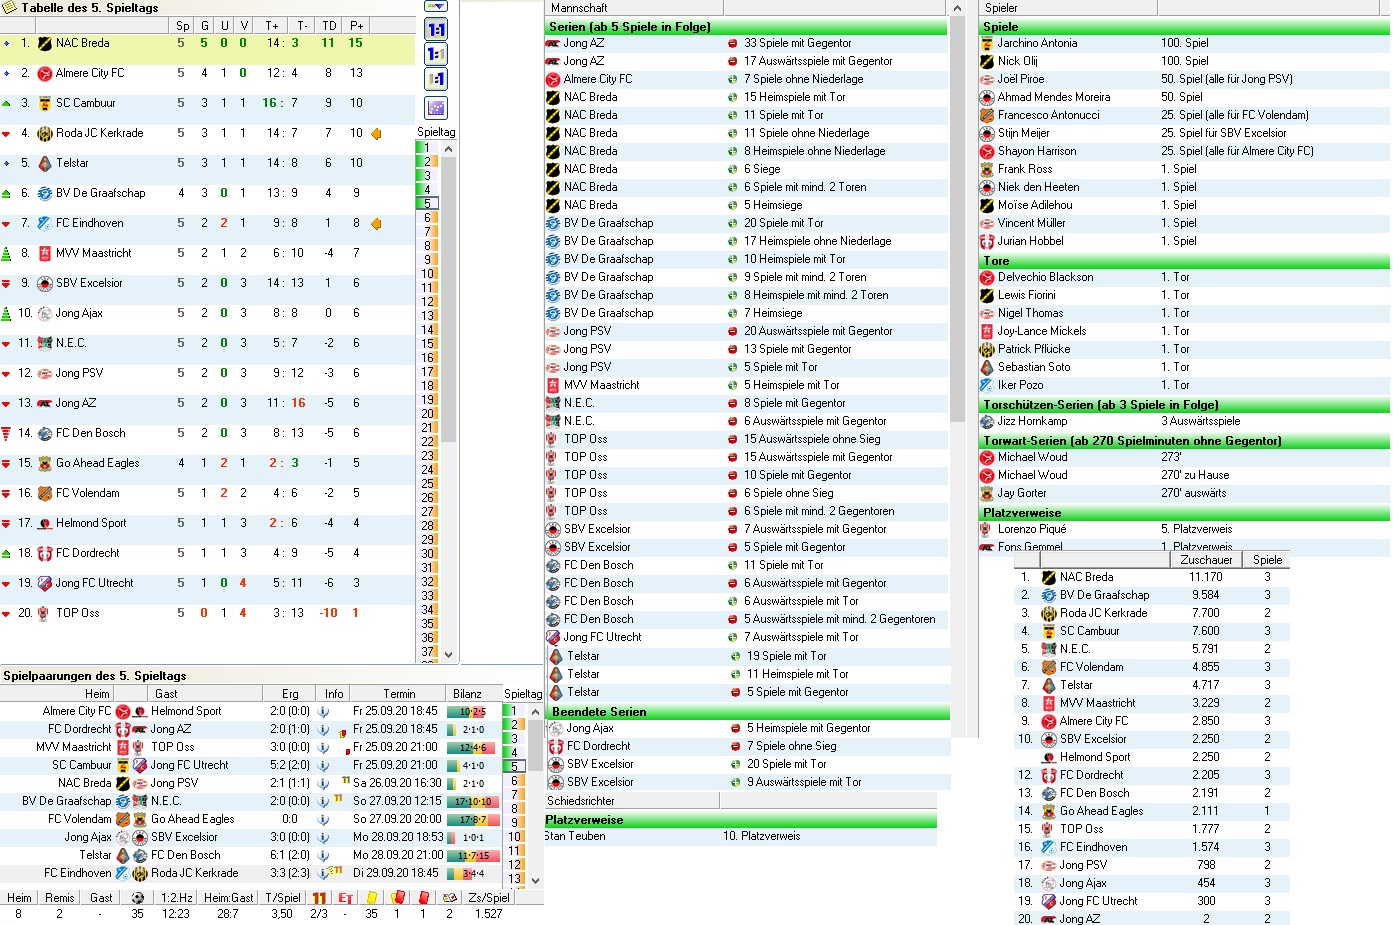
Task: Click the Termin column header in fixtures
Action: point(398,693)
